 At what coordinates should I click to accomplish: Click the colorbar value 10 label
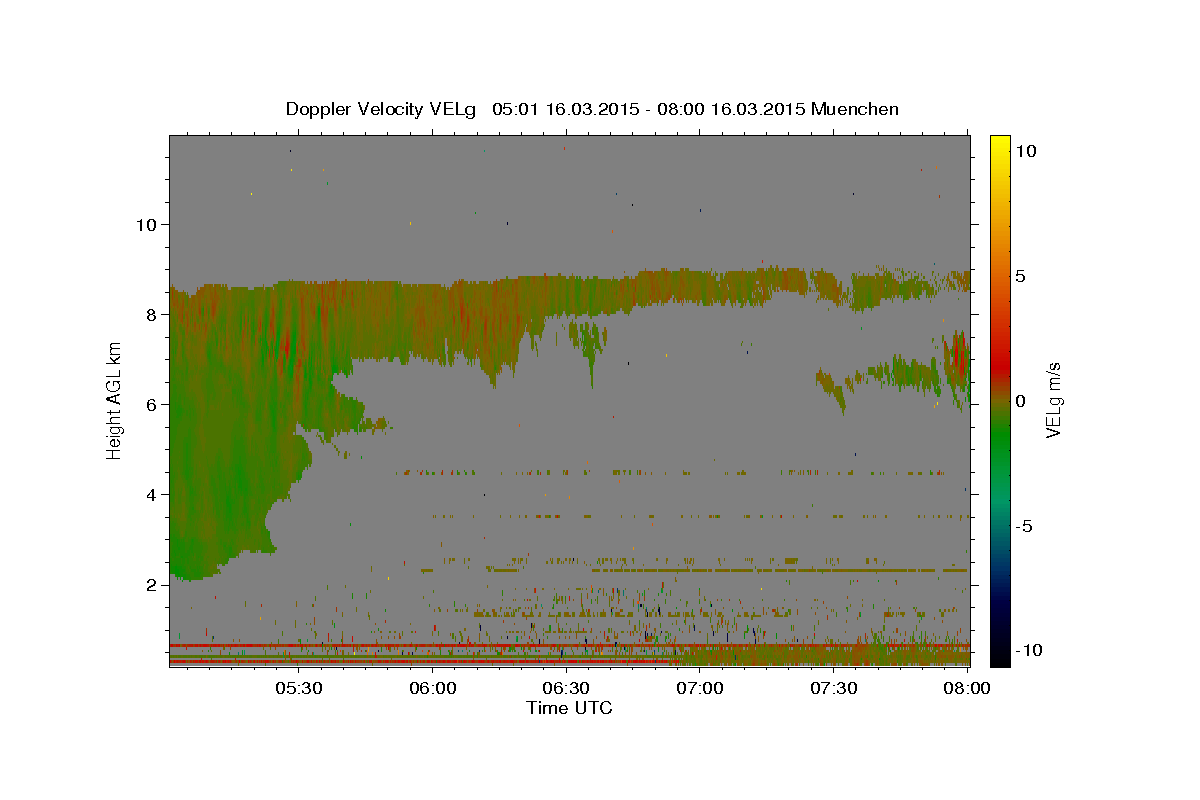click(x=1026, y=151)
